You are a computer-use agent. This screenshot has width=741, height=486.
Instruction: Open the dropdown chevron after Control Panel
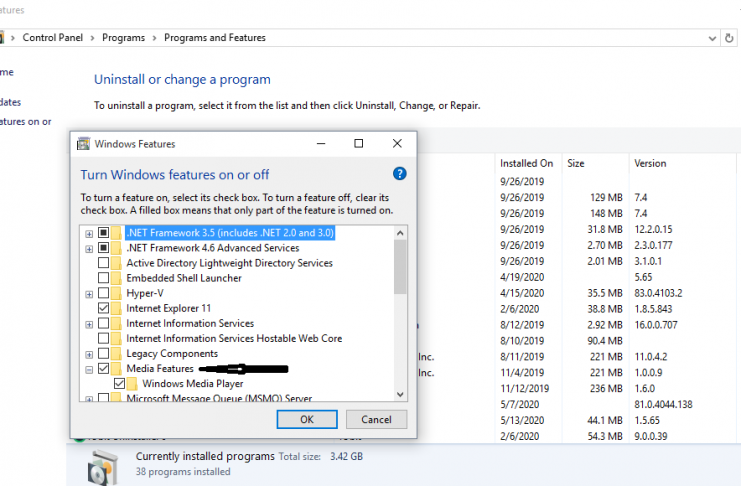pos(92,38)
